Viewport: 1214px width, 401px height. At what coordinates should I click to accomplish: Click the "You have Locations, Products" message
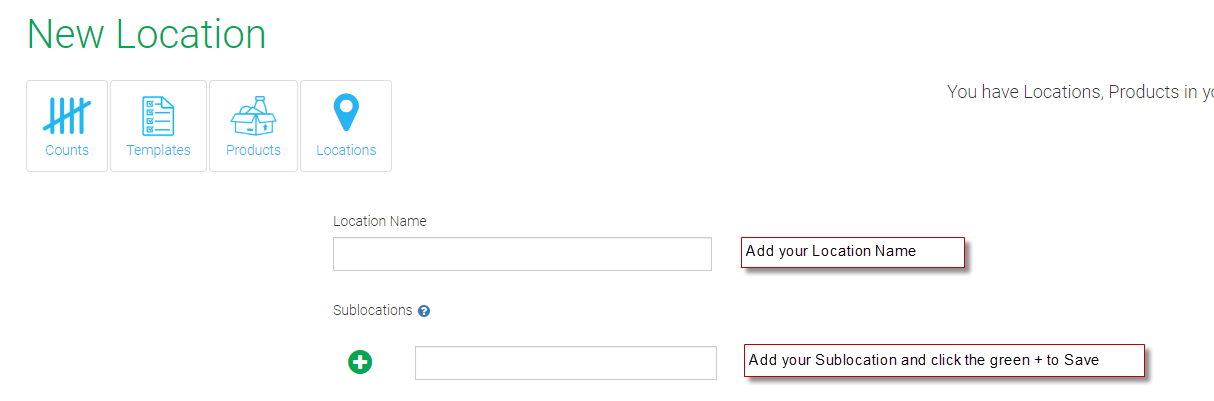[1080, 92]
